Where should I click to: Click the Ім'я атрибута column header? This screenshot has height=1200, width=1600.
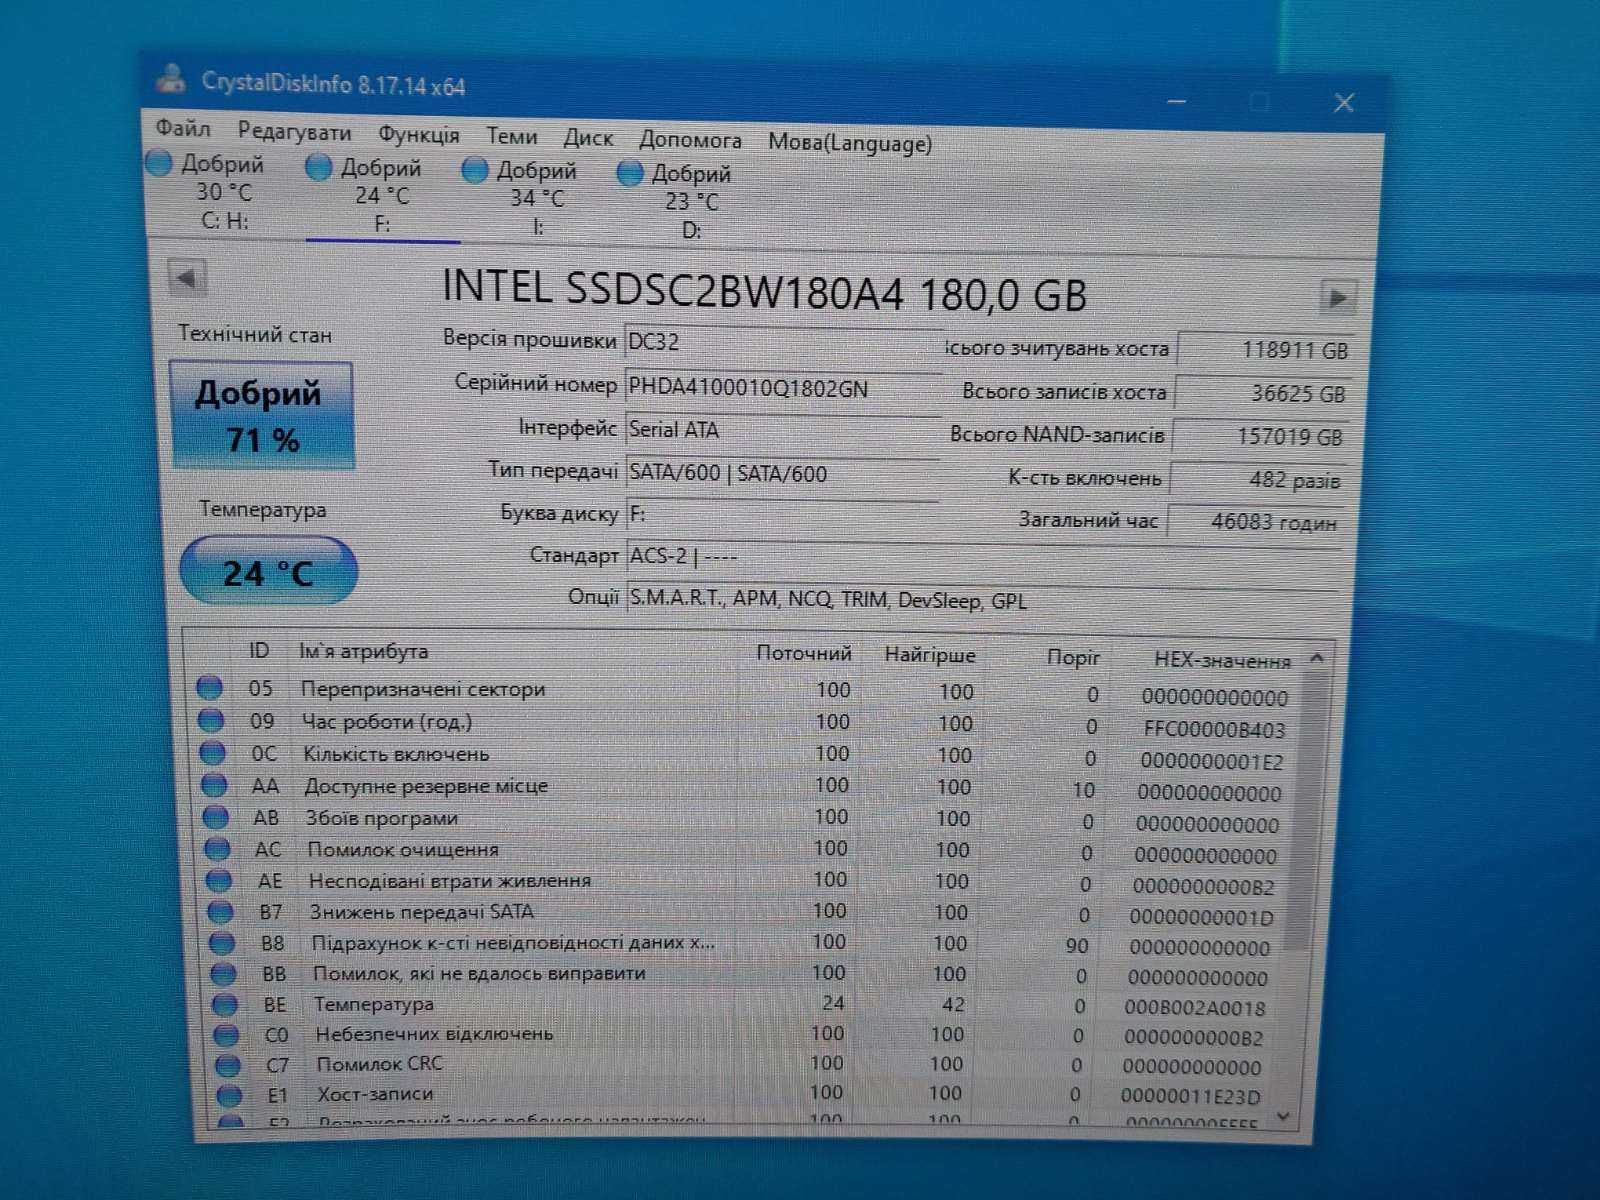pyautogui.click(x=363, y=651)
